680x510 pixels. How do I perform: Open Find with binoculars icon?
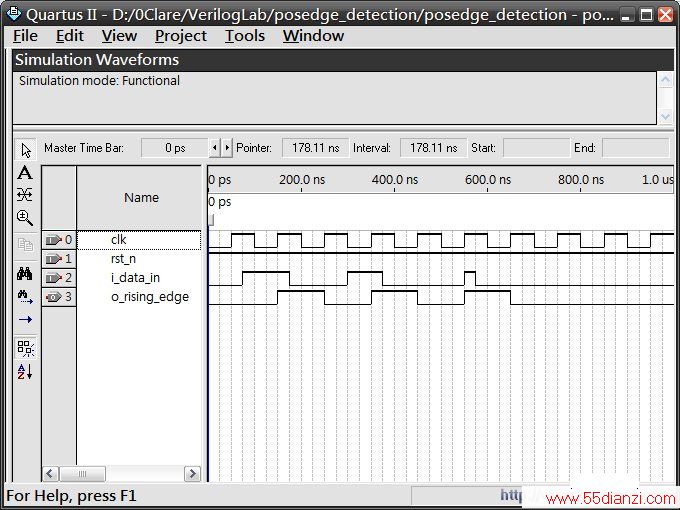pos(25,274)
